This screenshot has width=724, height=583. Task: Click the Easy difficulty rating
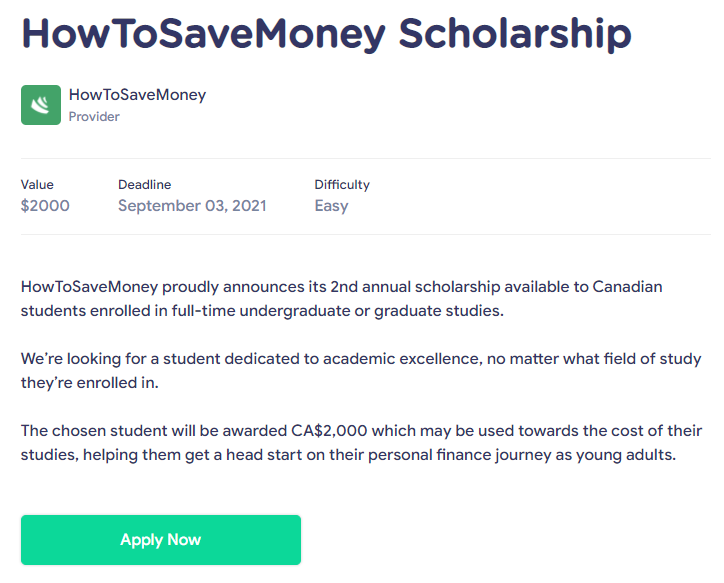pos(331,206)
